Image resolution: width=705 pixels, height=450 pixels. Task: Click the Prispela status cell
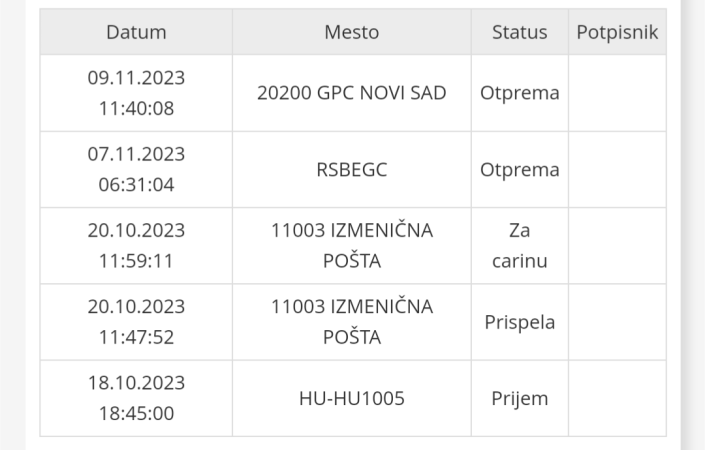519,322
